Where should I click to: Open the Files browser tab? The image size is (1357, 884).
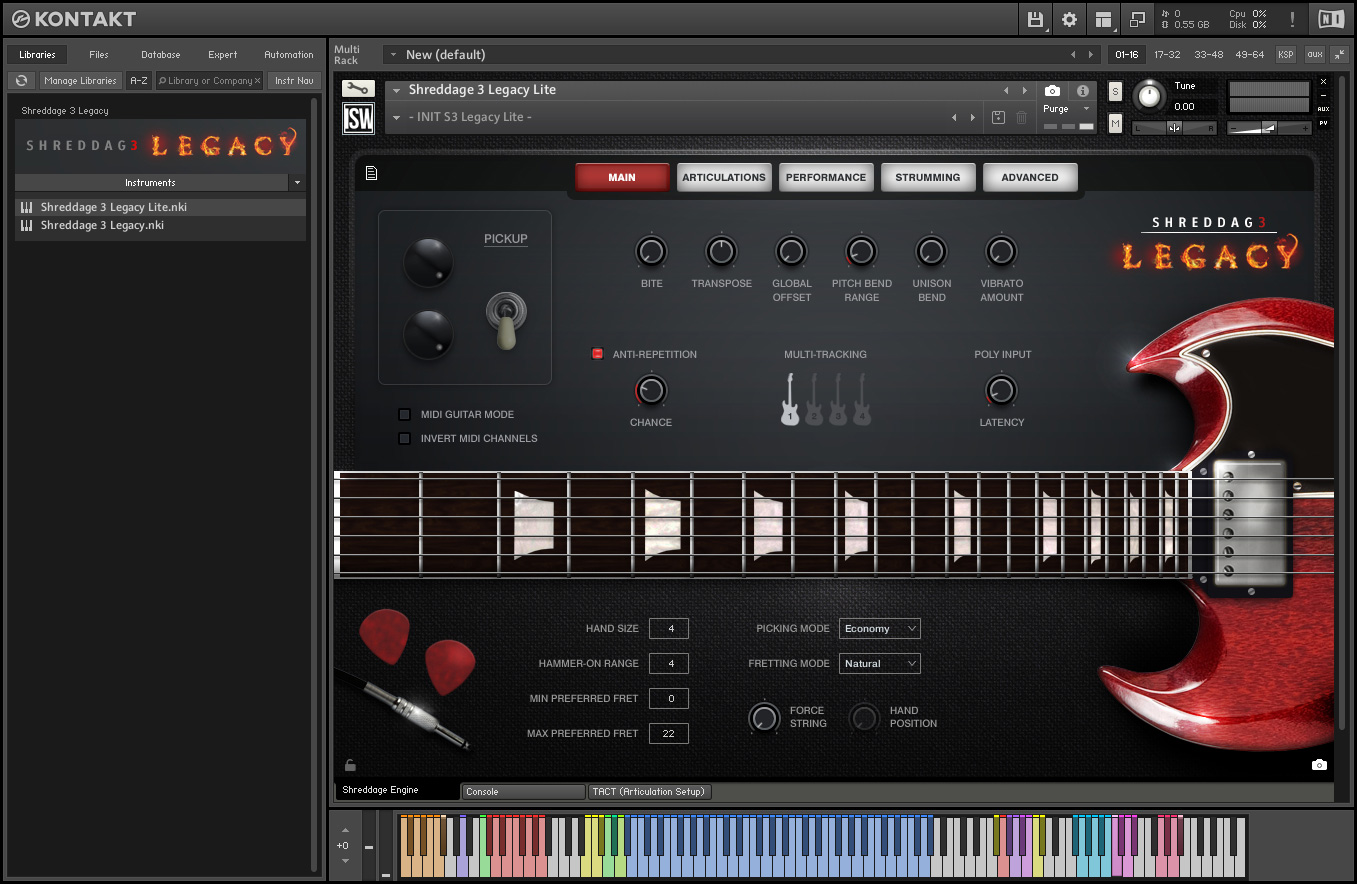tap(99, 54)
